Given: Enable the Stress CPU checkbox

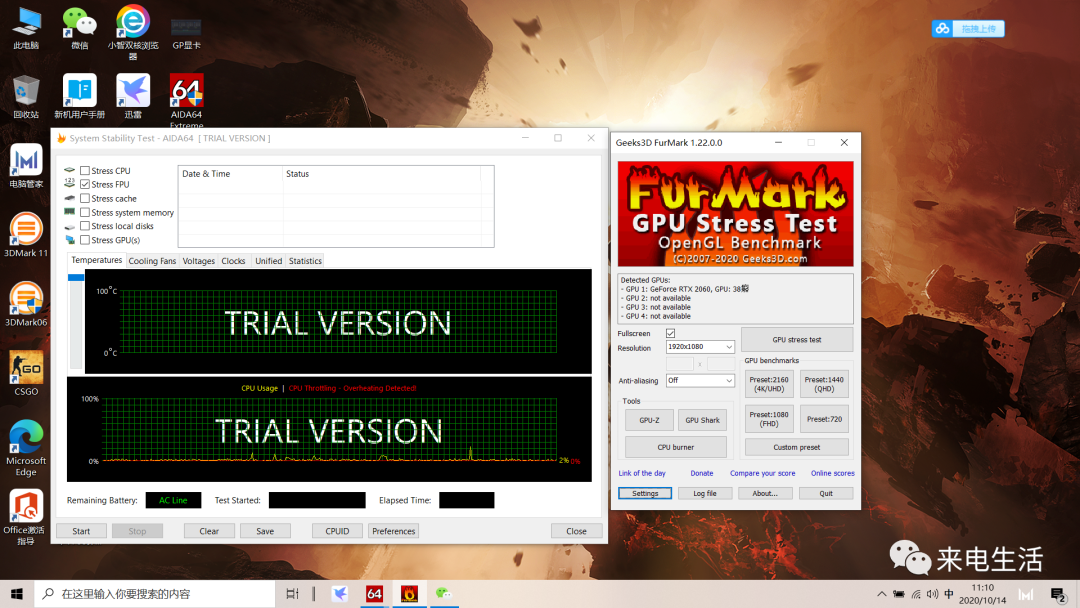Looking at the screenshot, I should point(85,170).
